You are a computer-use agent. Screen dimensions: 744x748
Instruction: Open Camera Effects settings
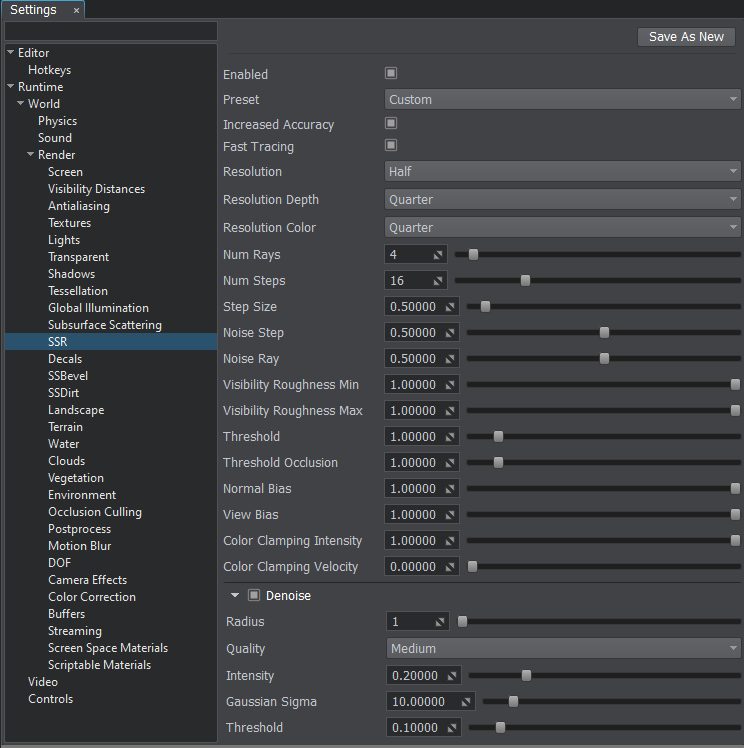click(x=88, y=580)
